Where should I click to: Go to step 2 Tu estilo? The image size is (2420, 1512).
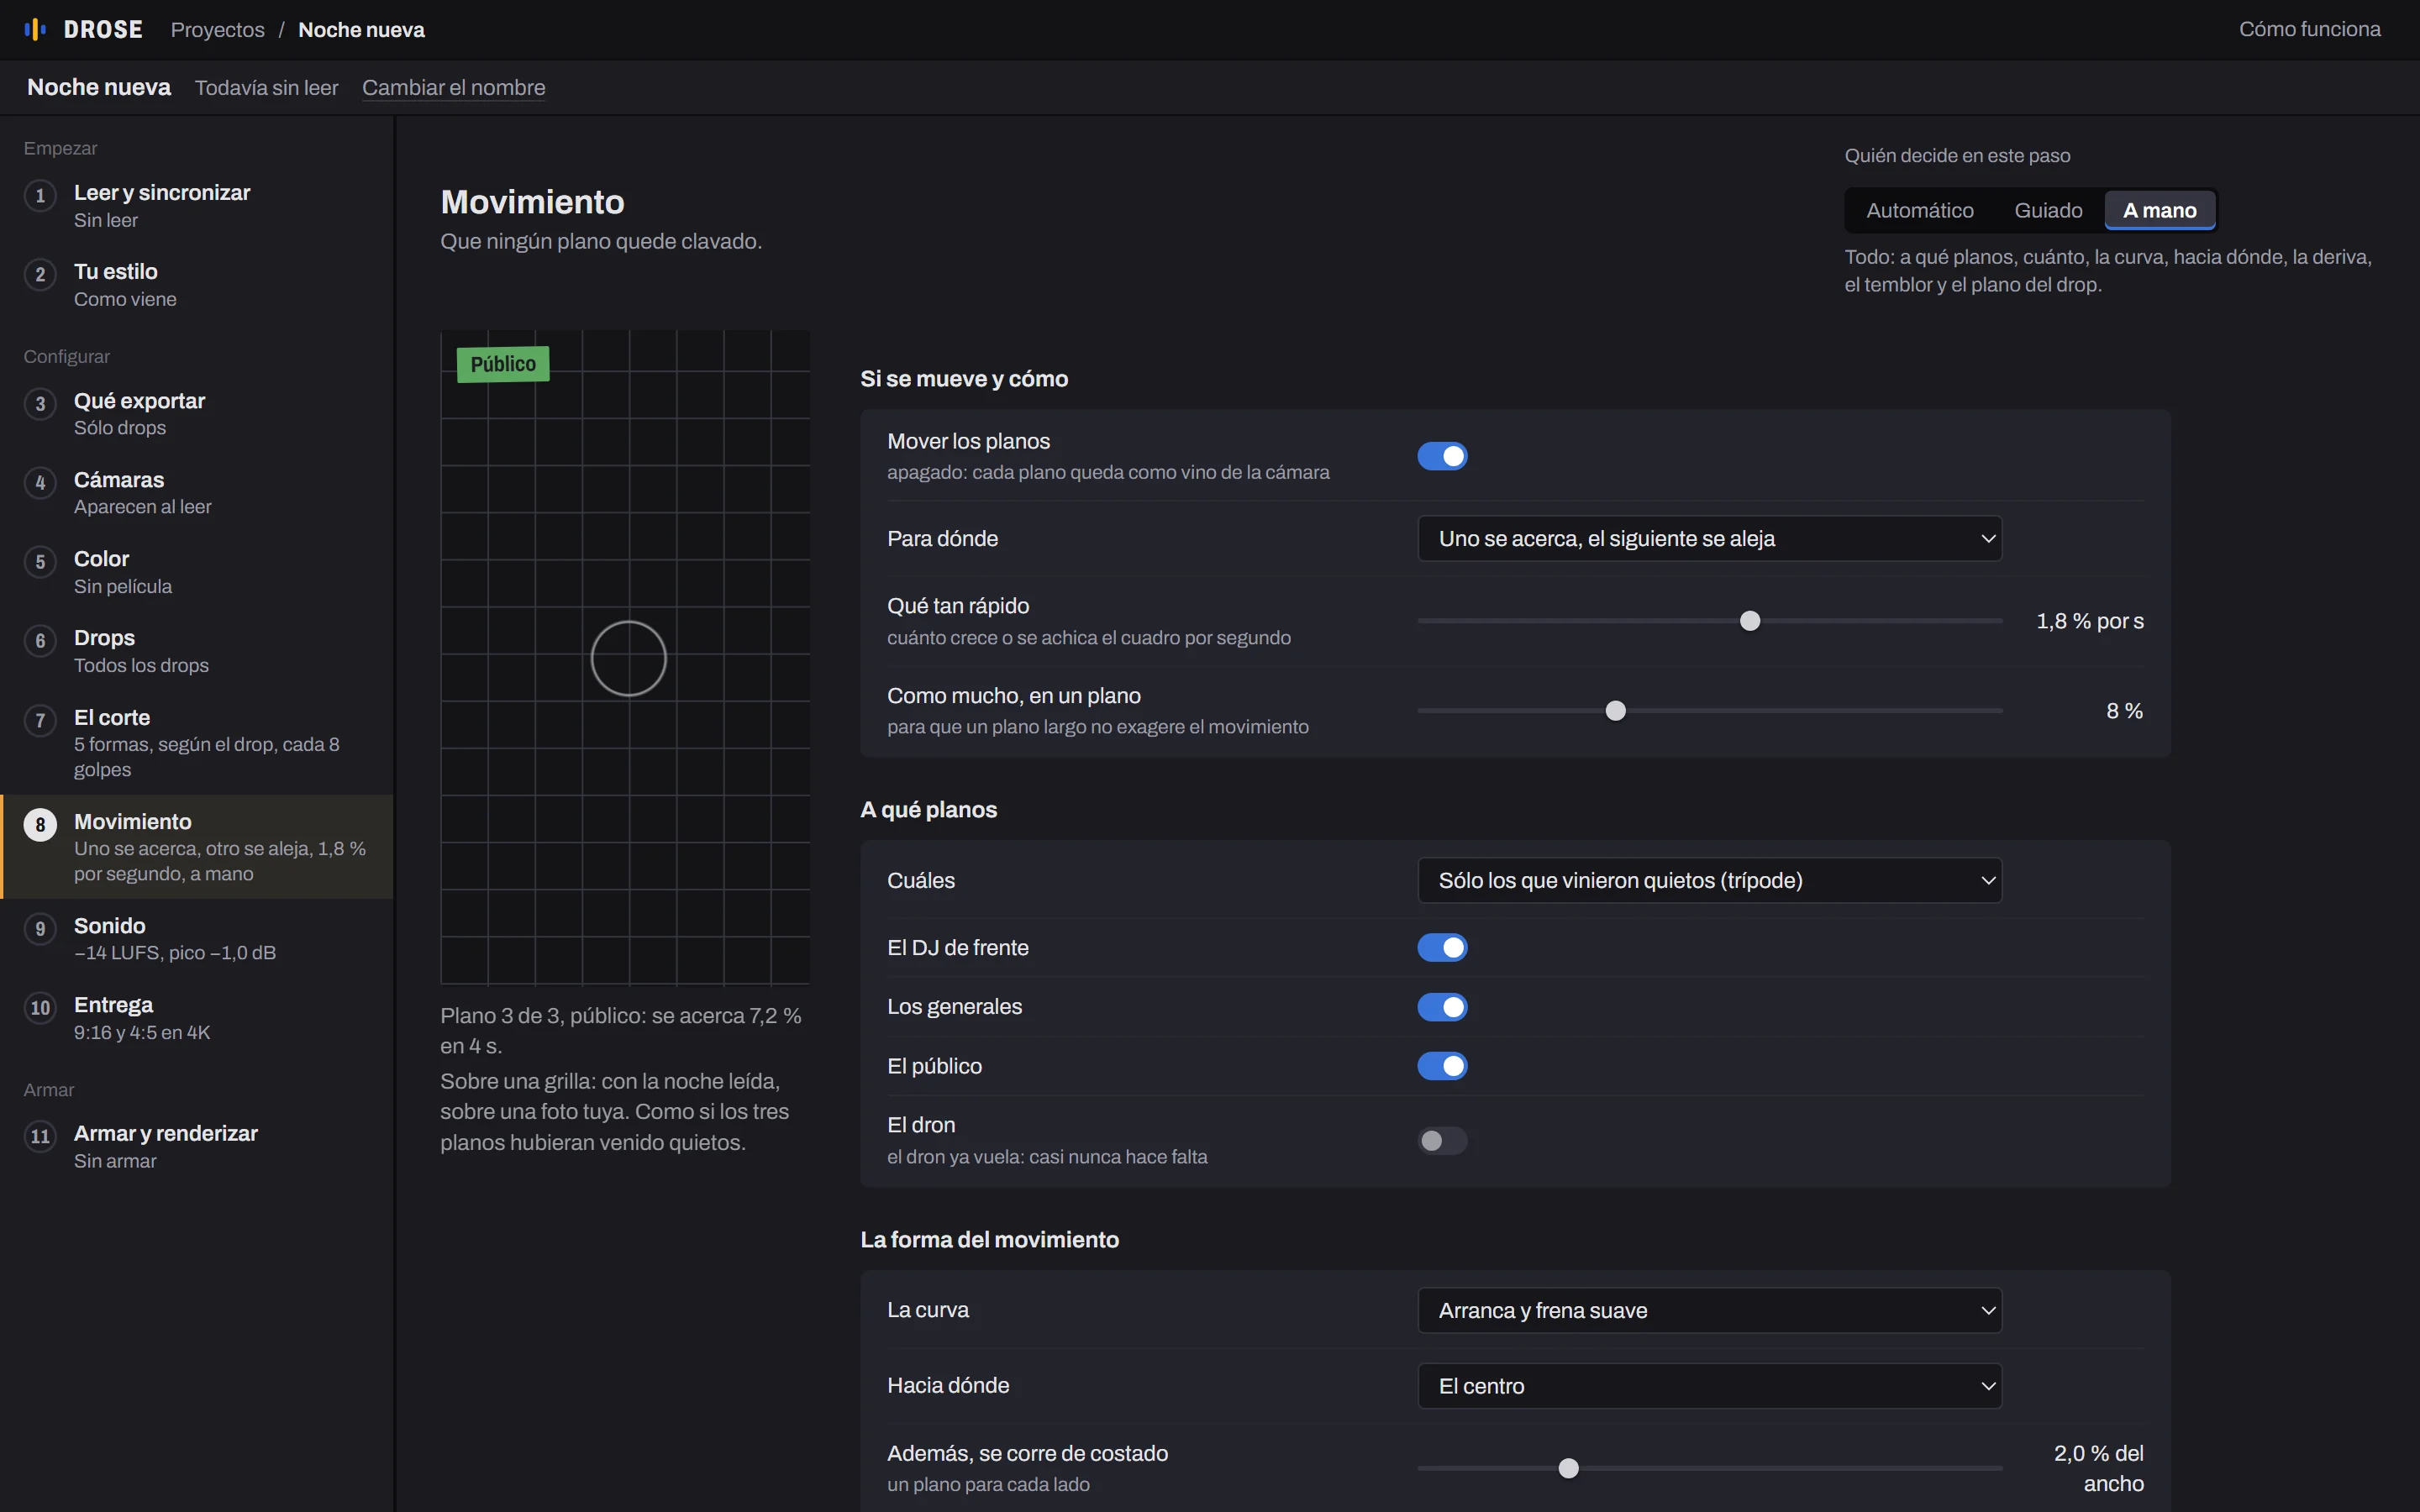(x=197, y=285)
